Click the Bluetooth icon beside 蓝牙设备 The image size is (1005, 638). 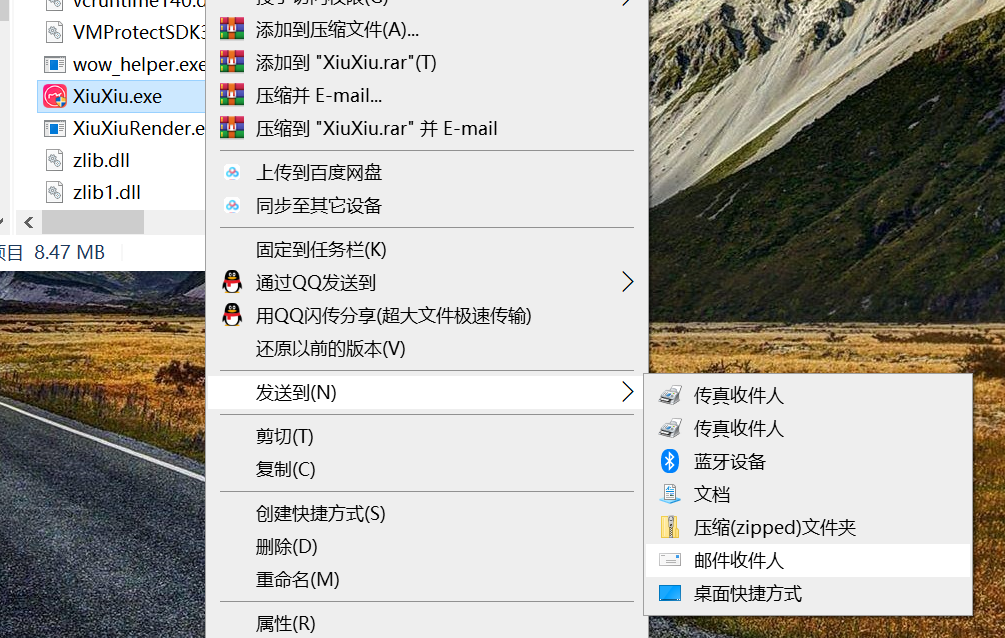(670, 461)
